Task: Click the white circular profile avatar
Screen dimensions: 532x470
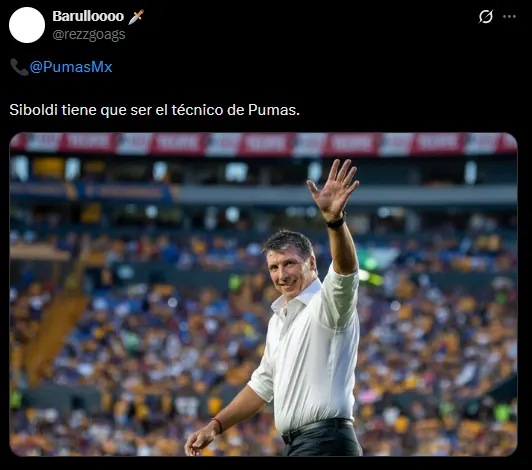Action: [27, 25]
